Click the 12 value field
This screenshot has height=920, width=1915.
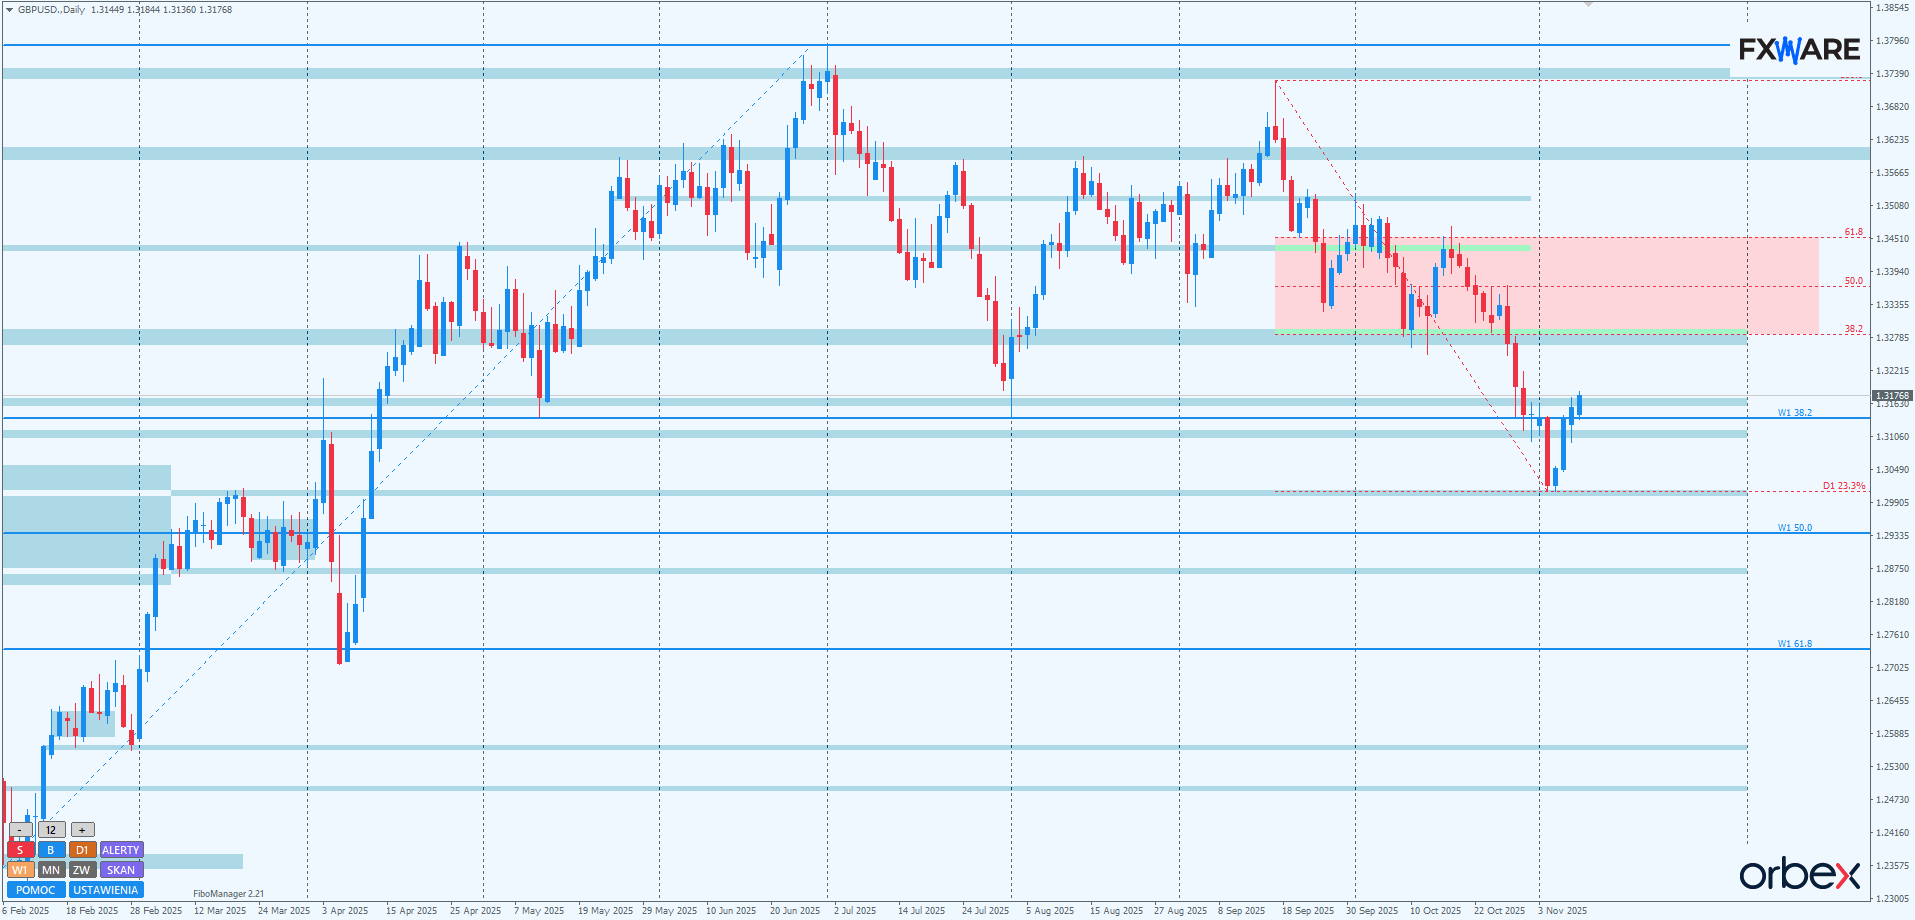[x=51, y=830]
